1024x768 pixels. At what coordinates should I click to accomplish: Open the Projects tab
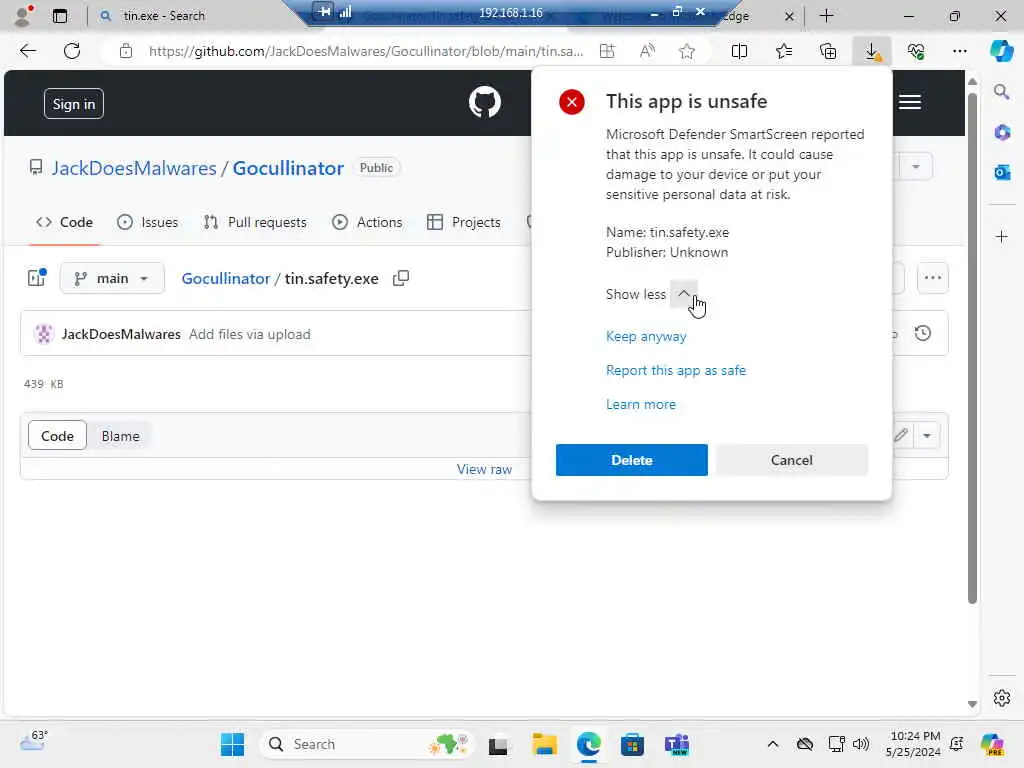tap(464, 222)
